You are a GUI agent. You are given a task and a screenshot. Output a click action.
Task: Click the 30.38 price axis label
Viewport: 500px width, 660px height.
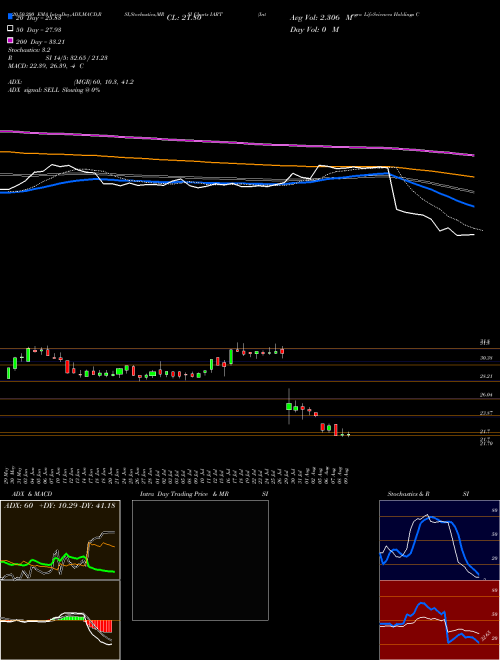[486, 358]
